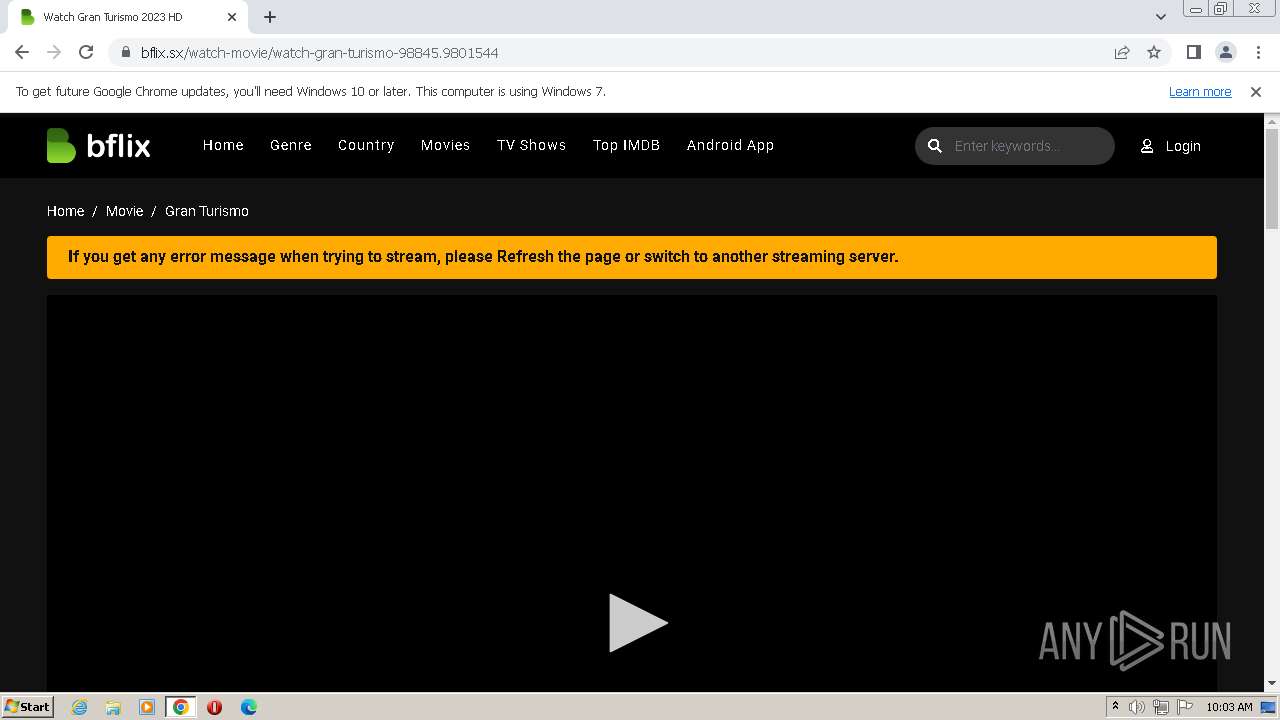Click the forward navigation arrow
The width and height of the screenshot is (1280, 720).
pos(54,52)
